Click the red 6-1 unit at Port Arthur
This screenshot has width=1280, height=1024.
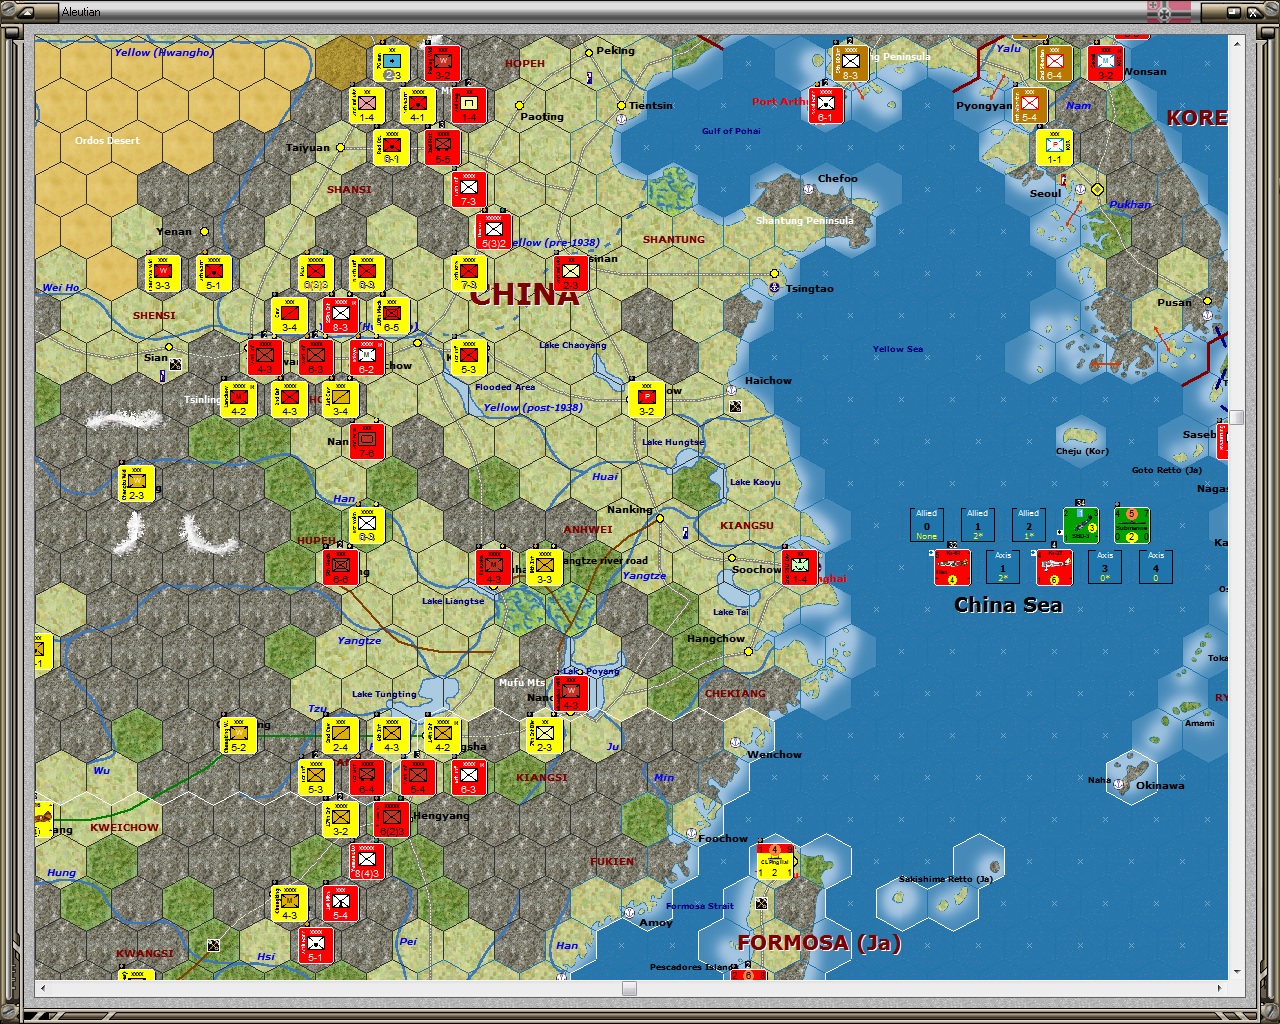click(x=826, y=105)
